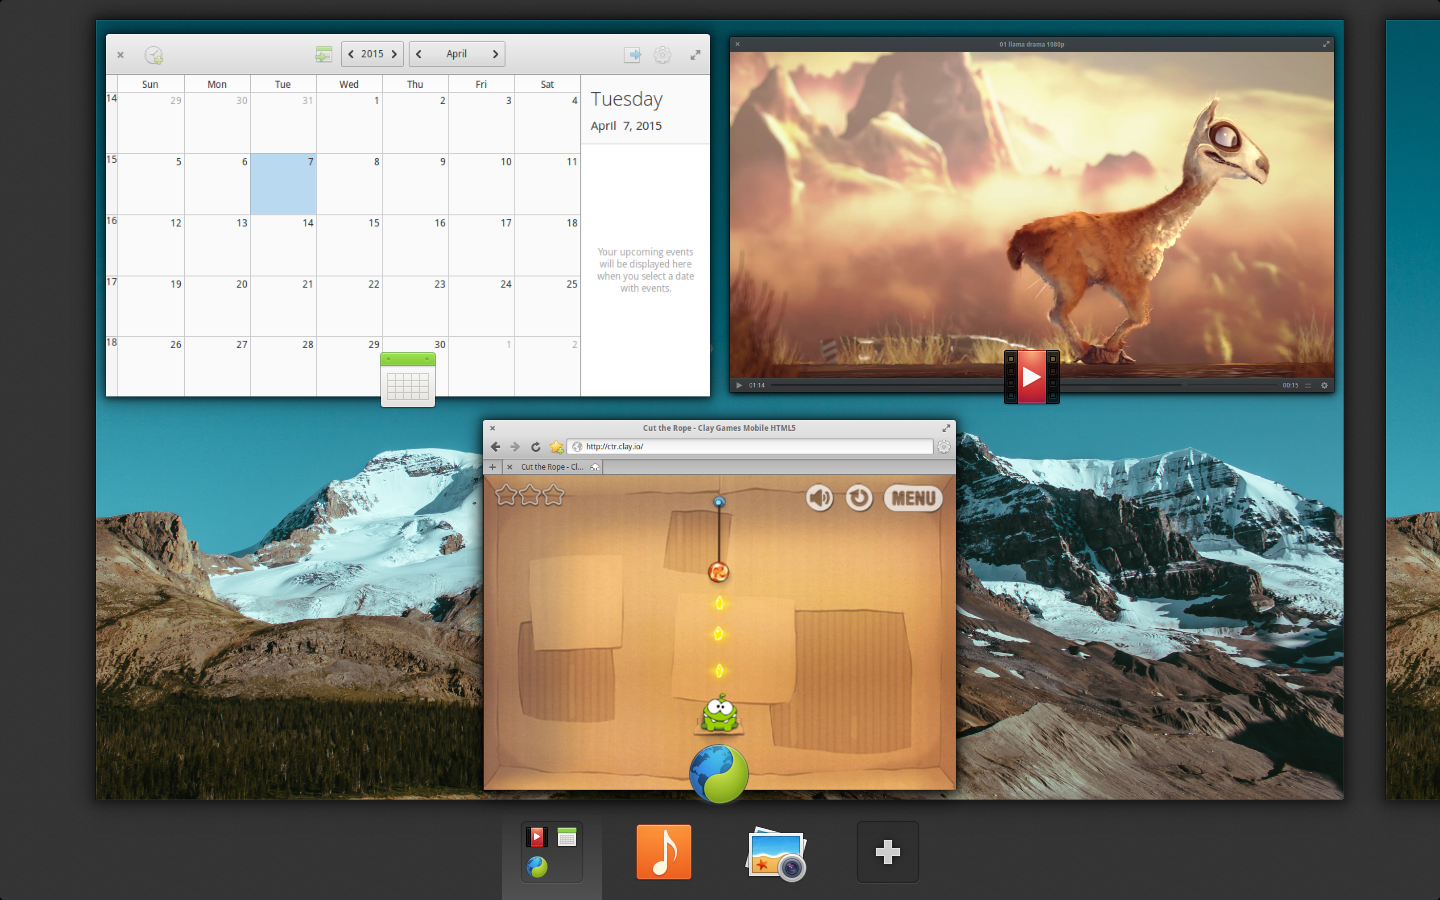Screen dimensions: 1440x900
Task: Click the rope anchor pin in the game
Action: (x=719, y=501)
